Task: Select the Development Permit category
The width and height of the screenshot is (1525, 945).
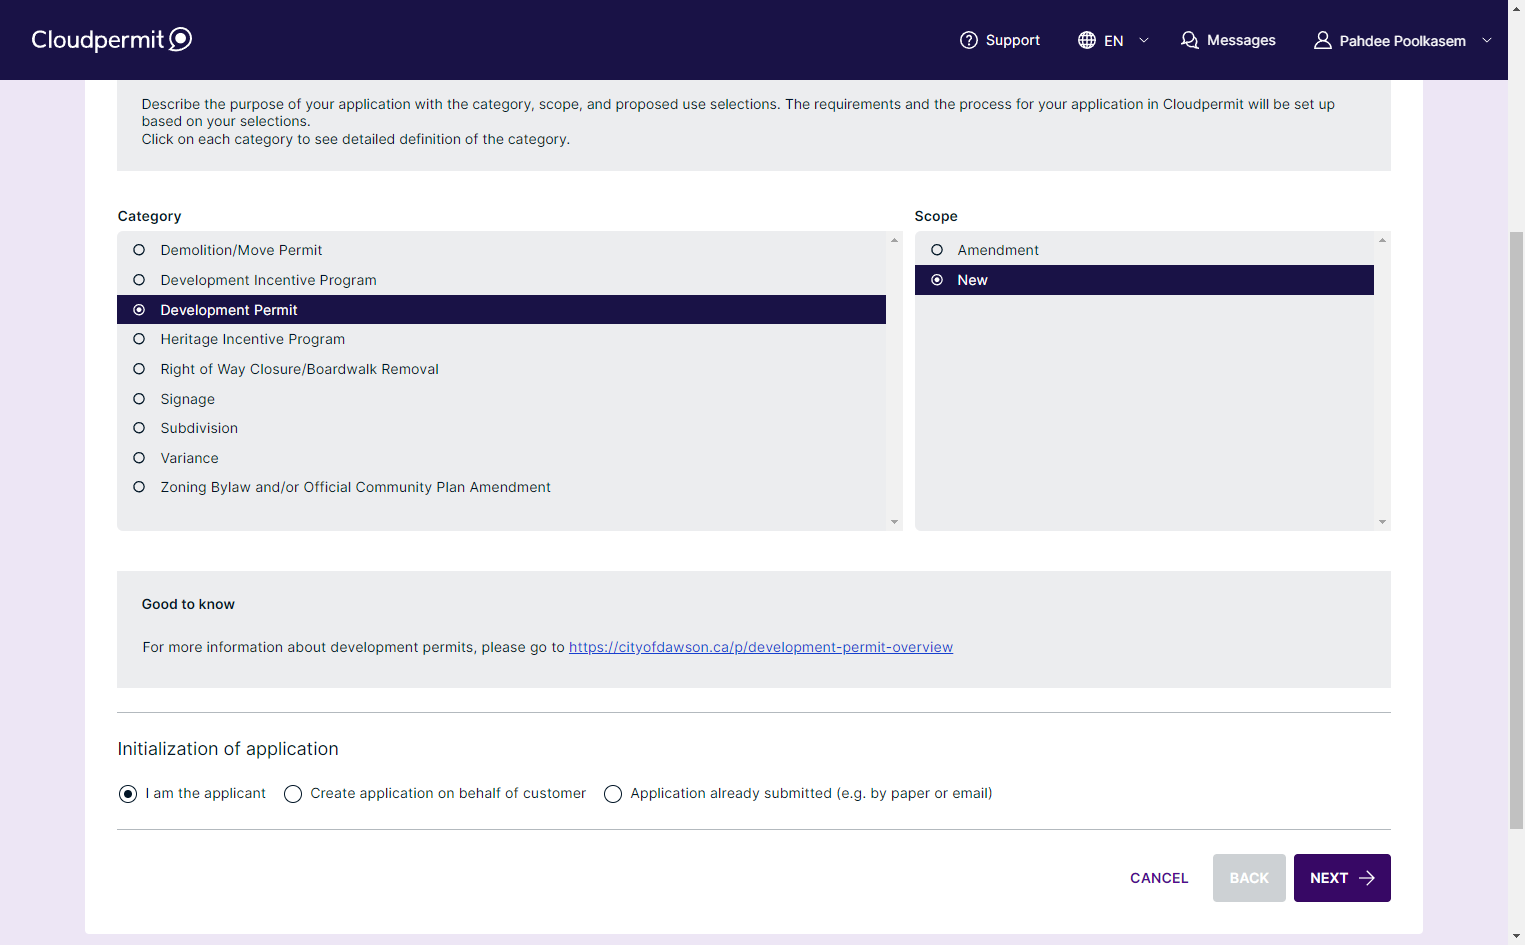Action: [x=501, y=310]
